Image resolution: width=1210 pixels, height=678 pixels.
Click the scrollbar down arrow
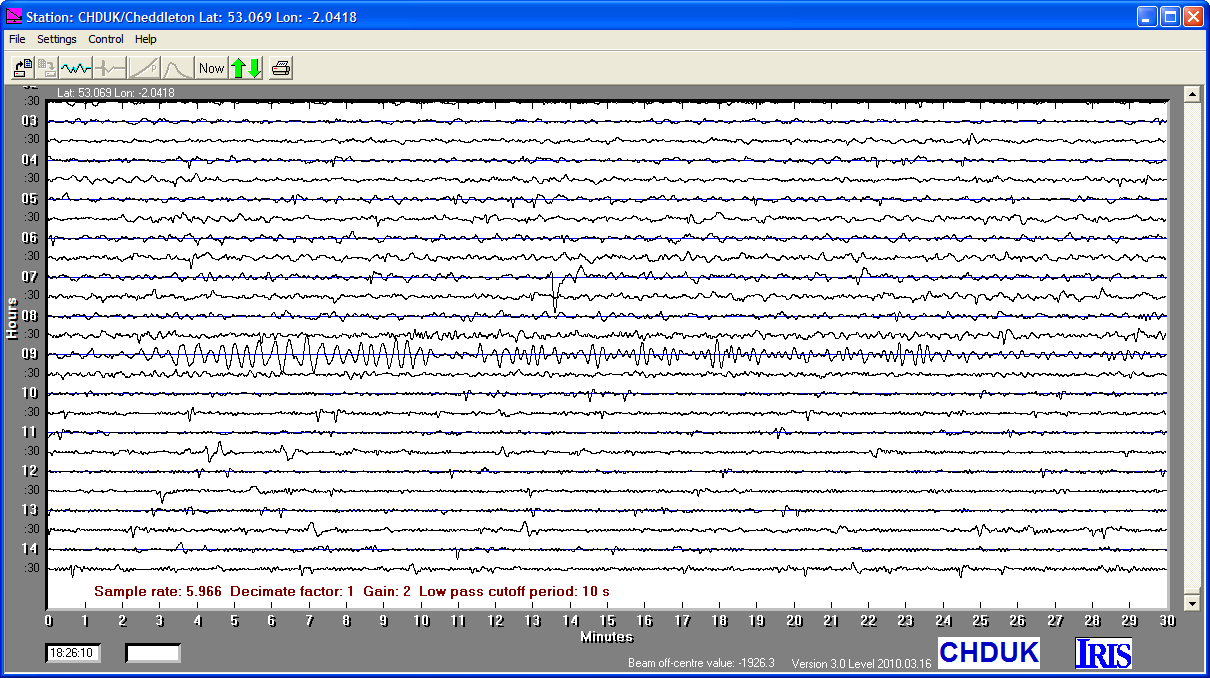pos(1191,603)
